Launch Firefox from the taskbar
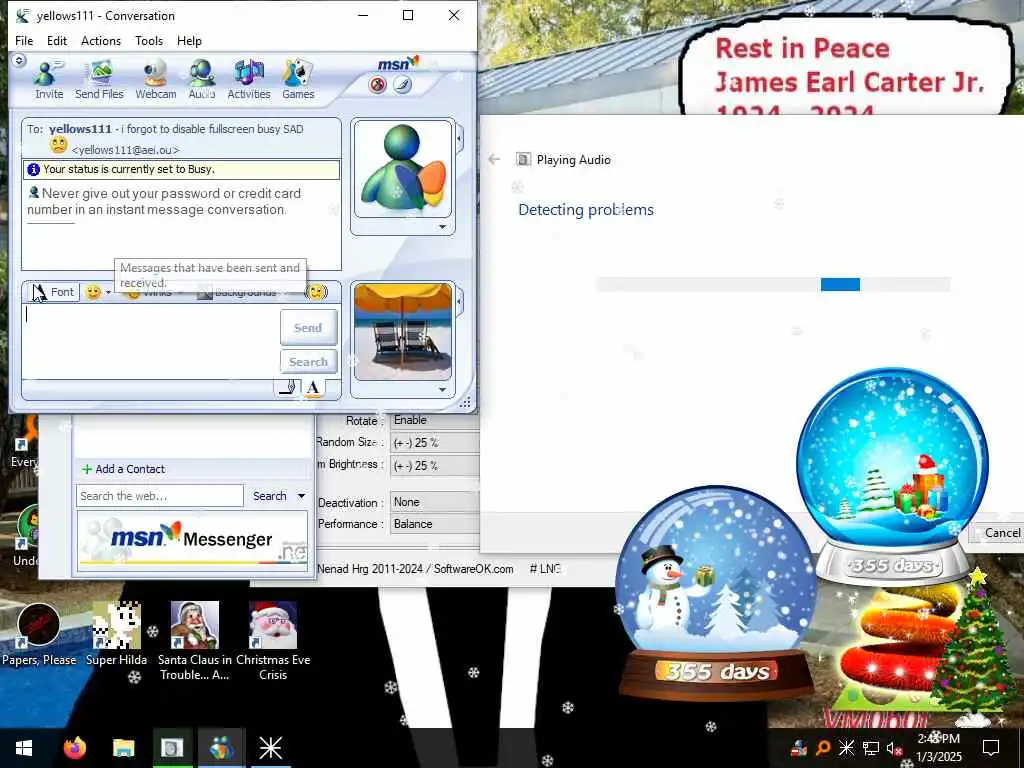This screenshot has height=768, width=1024. [74, 748]
